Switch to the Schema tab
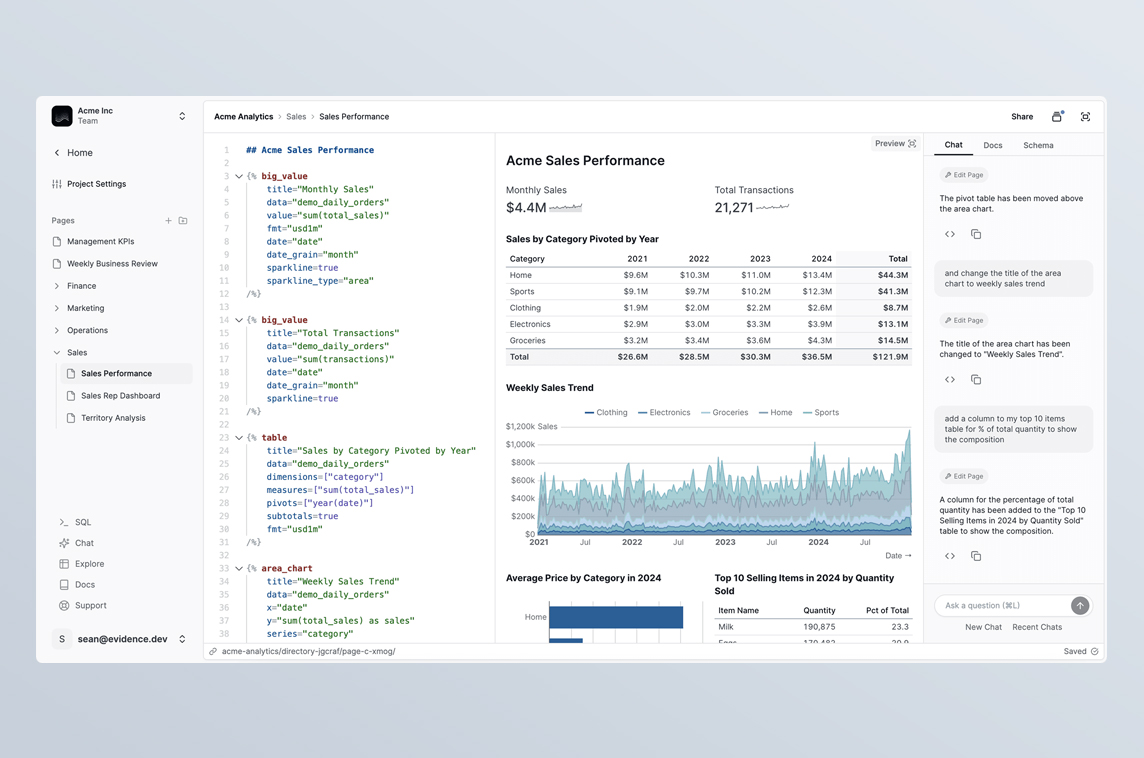The width and height of the screenshot is (1144, 758). 1038,146
